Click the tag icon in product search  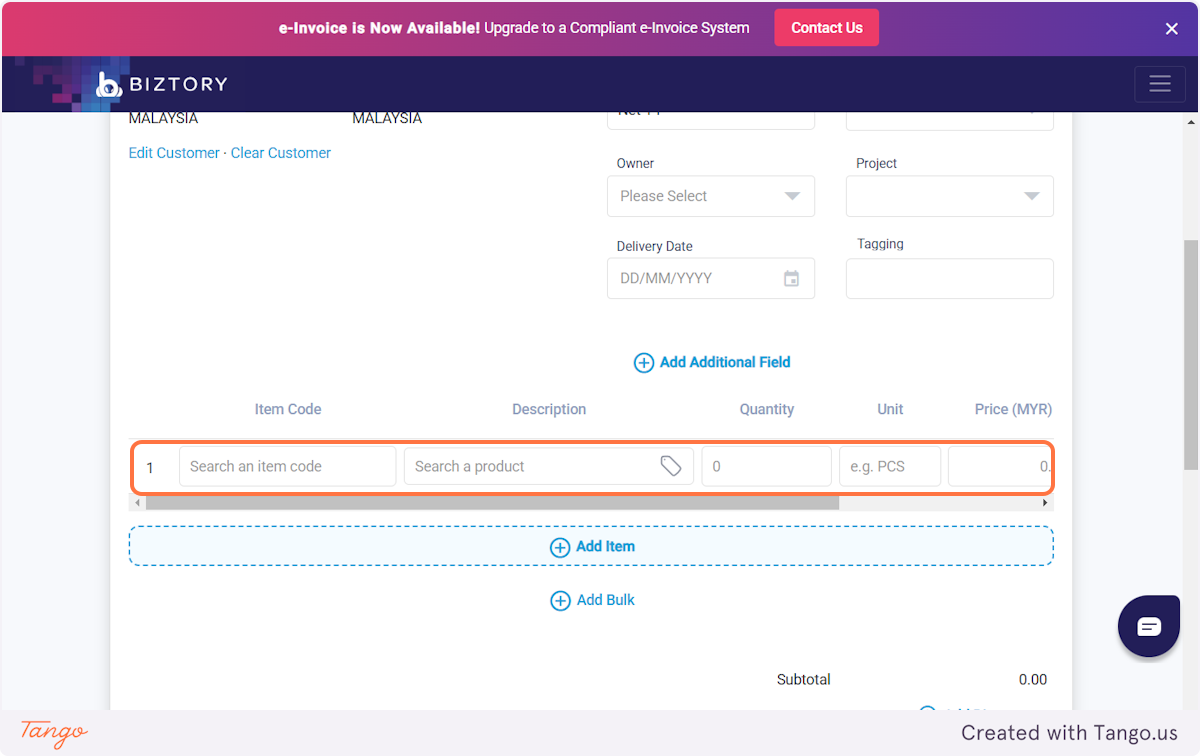(671, 466)
